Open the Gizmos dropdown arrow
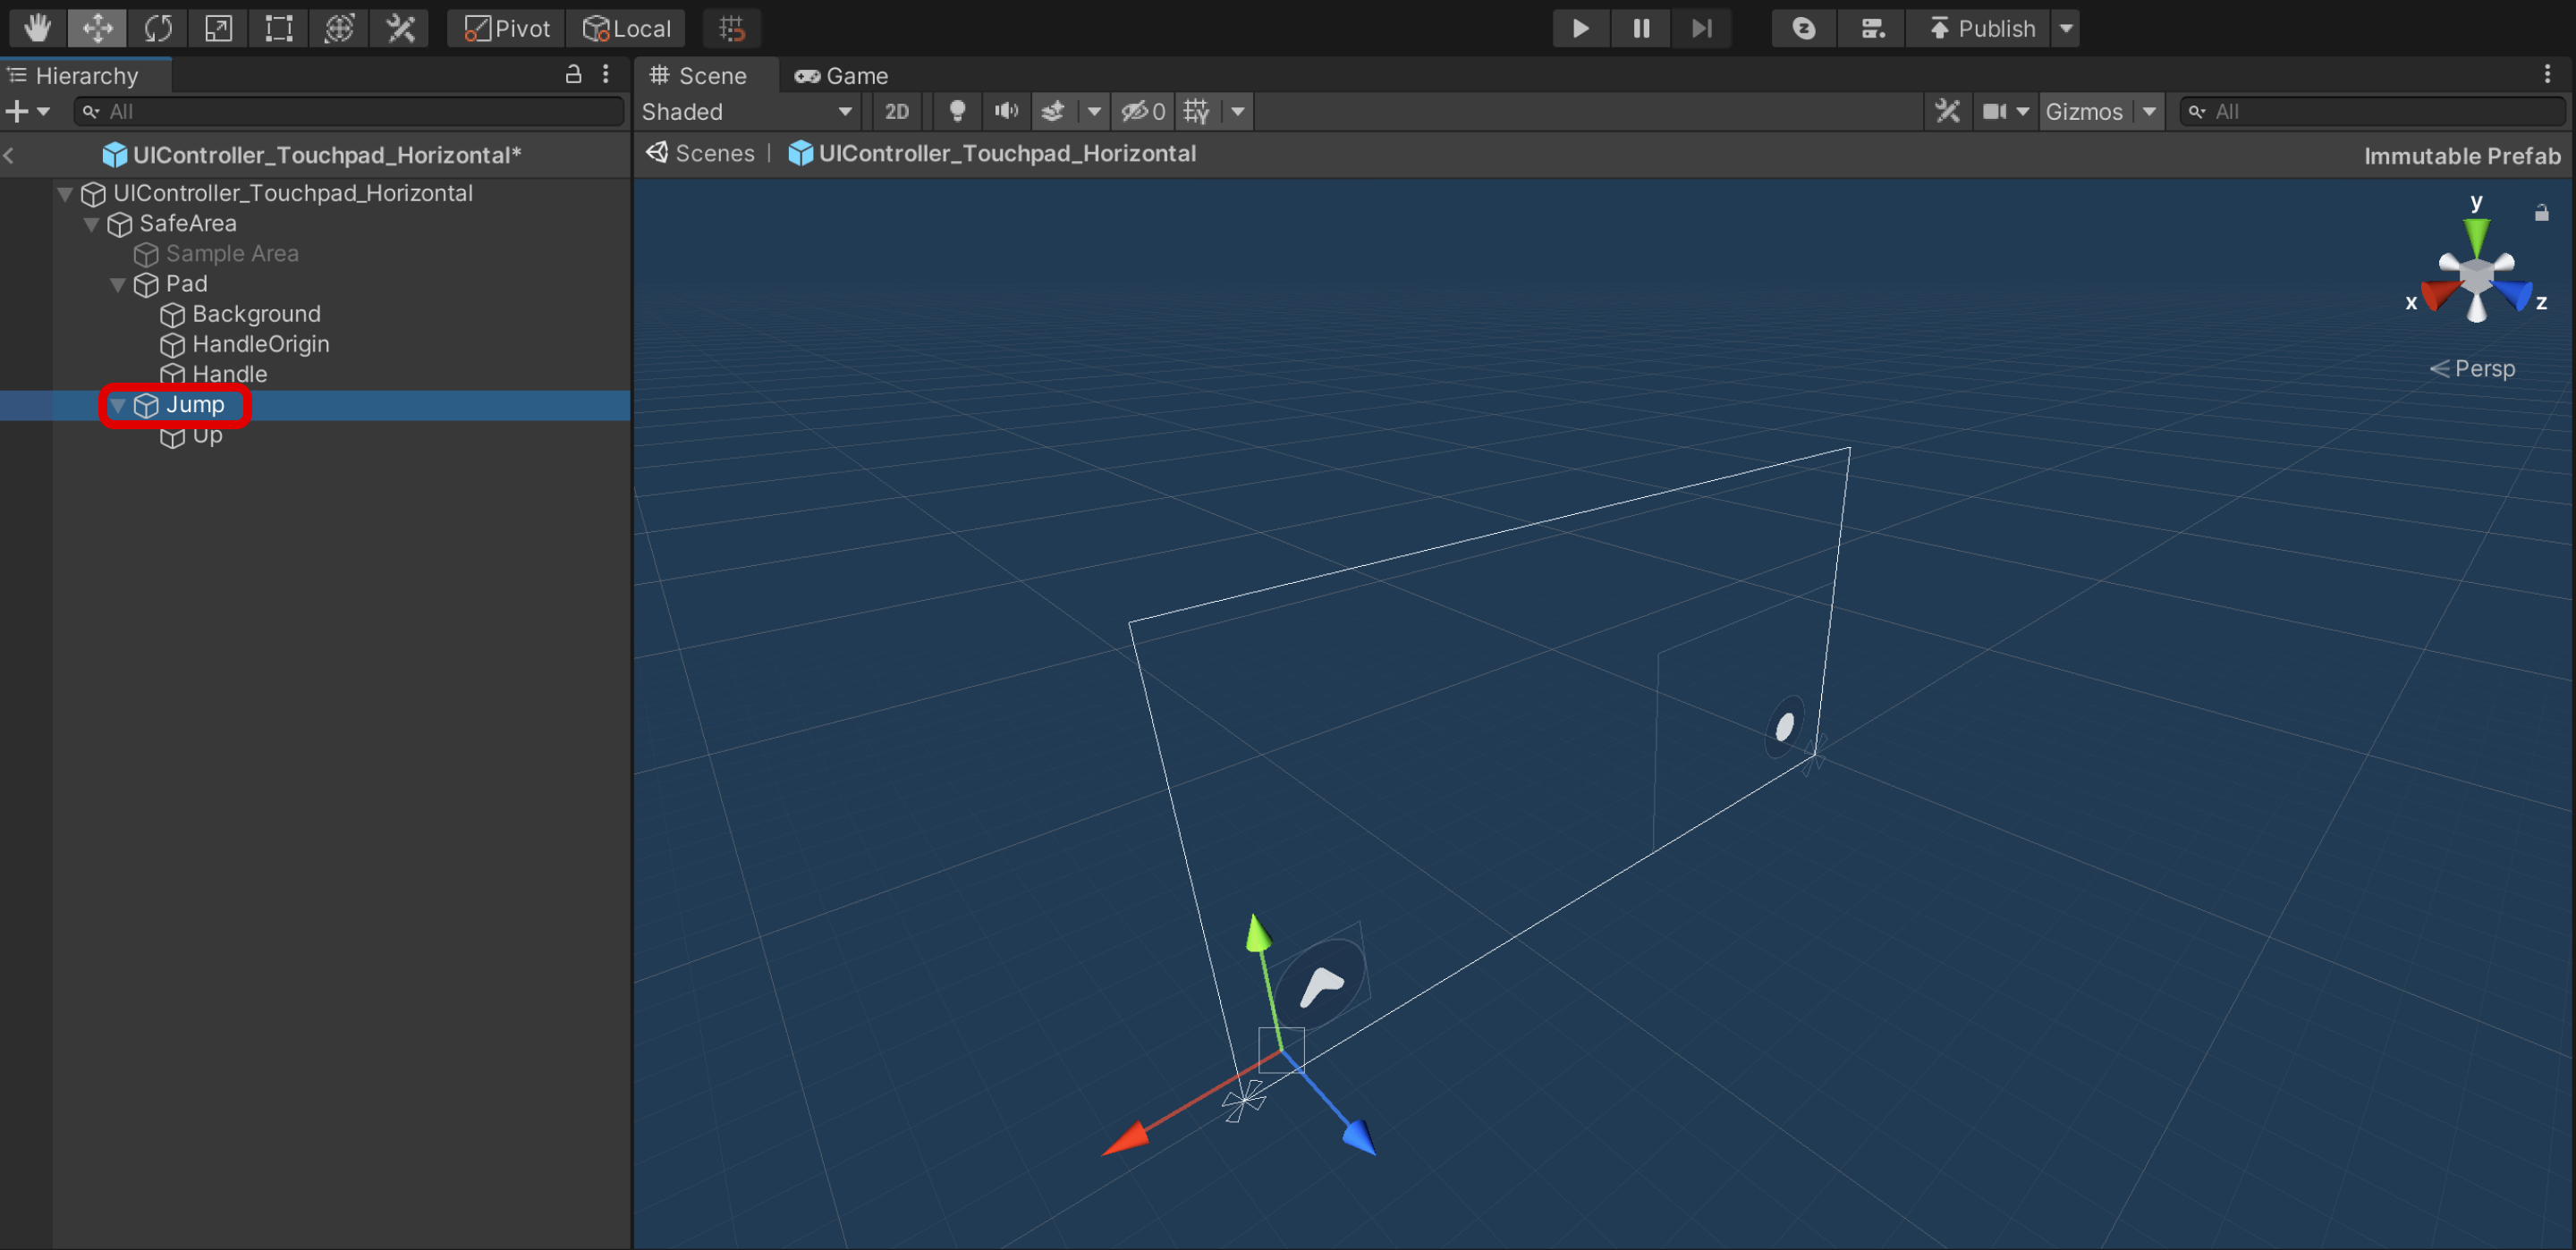The width and height of the screenshot is (2576, 1250). click(2149, 111)
